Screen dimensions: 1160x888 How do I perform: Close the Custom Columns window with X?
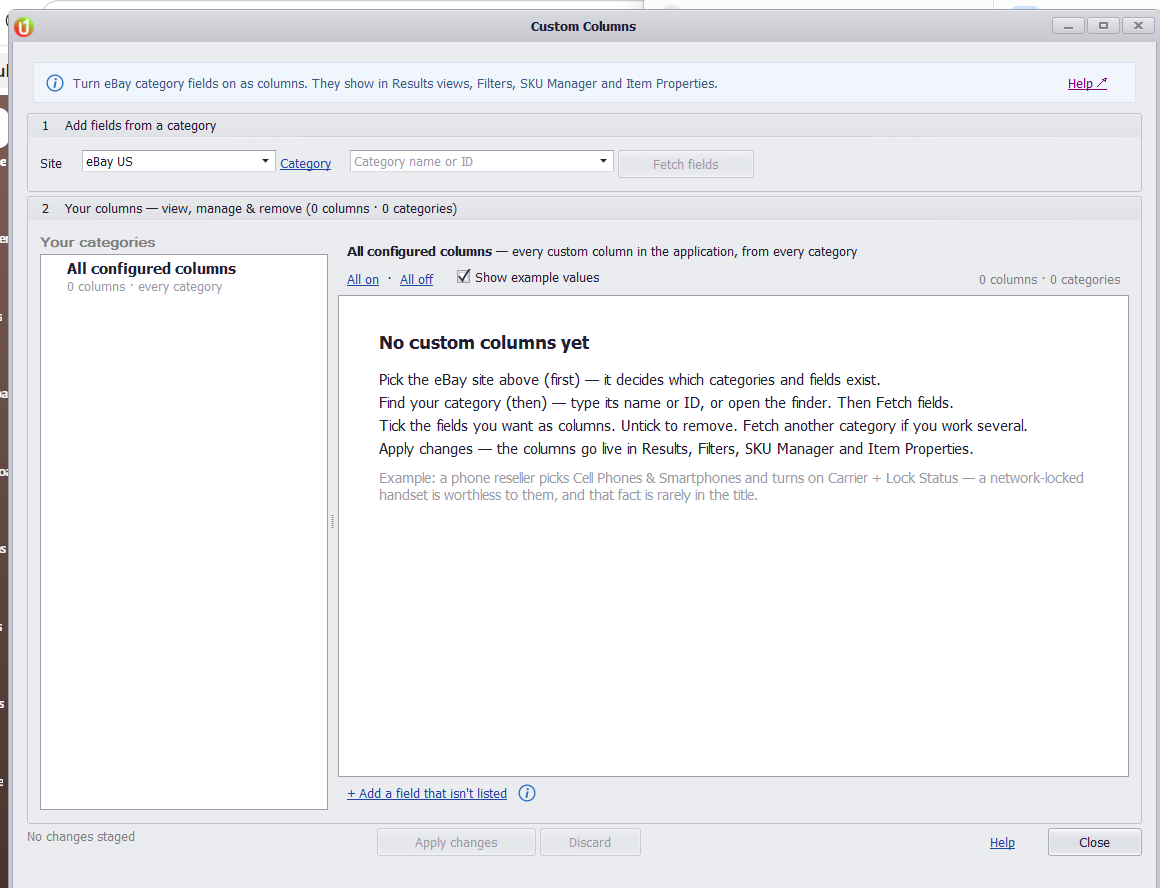click(x=1138, y=26)
